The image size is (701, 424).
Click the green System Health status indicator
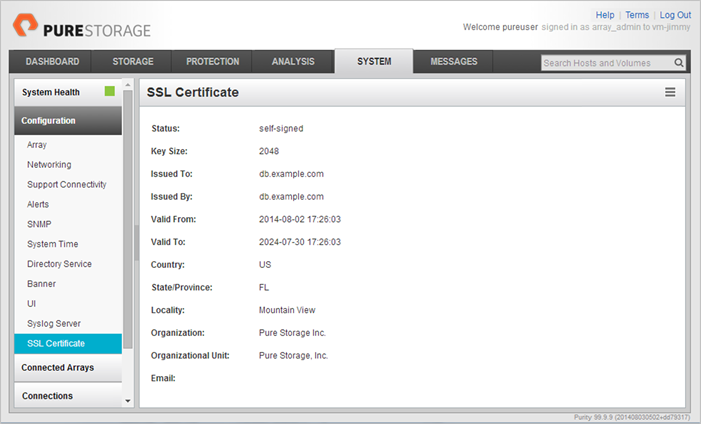click(x=110, y=92)
